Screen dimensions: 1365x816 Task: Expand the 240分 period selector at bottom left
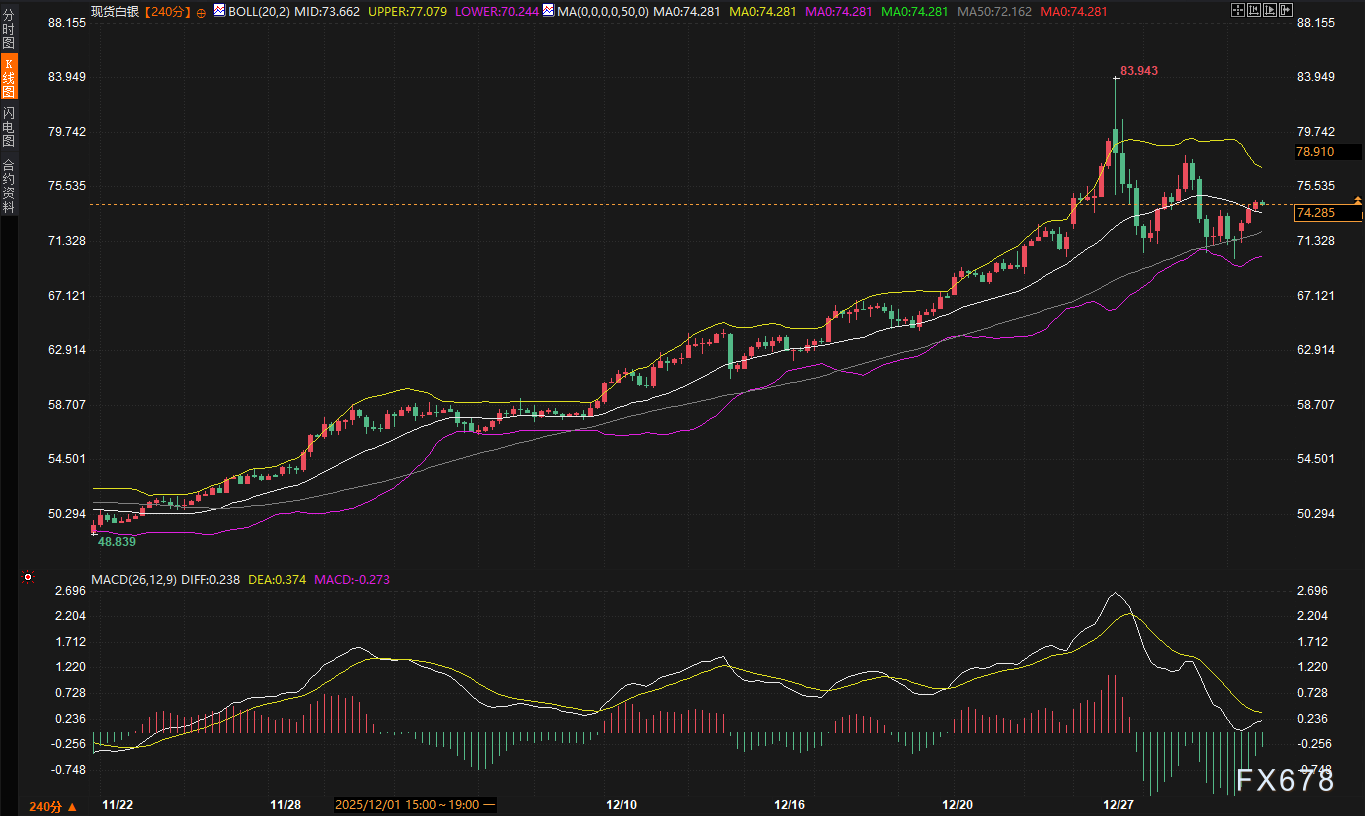(52, 806)
